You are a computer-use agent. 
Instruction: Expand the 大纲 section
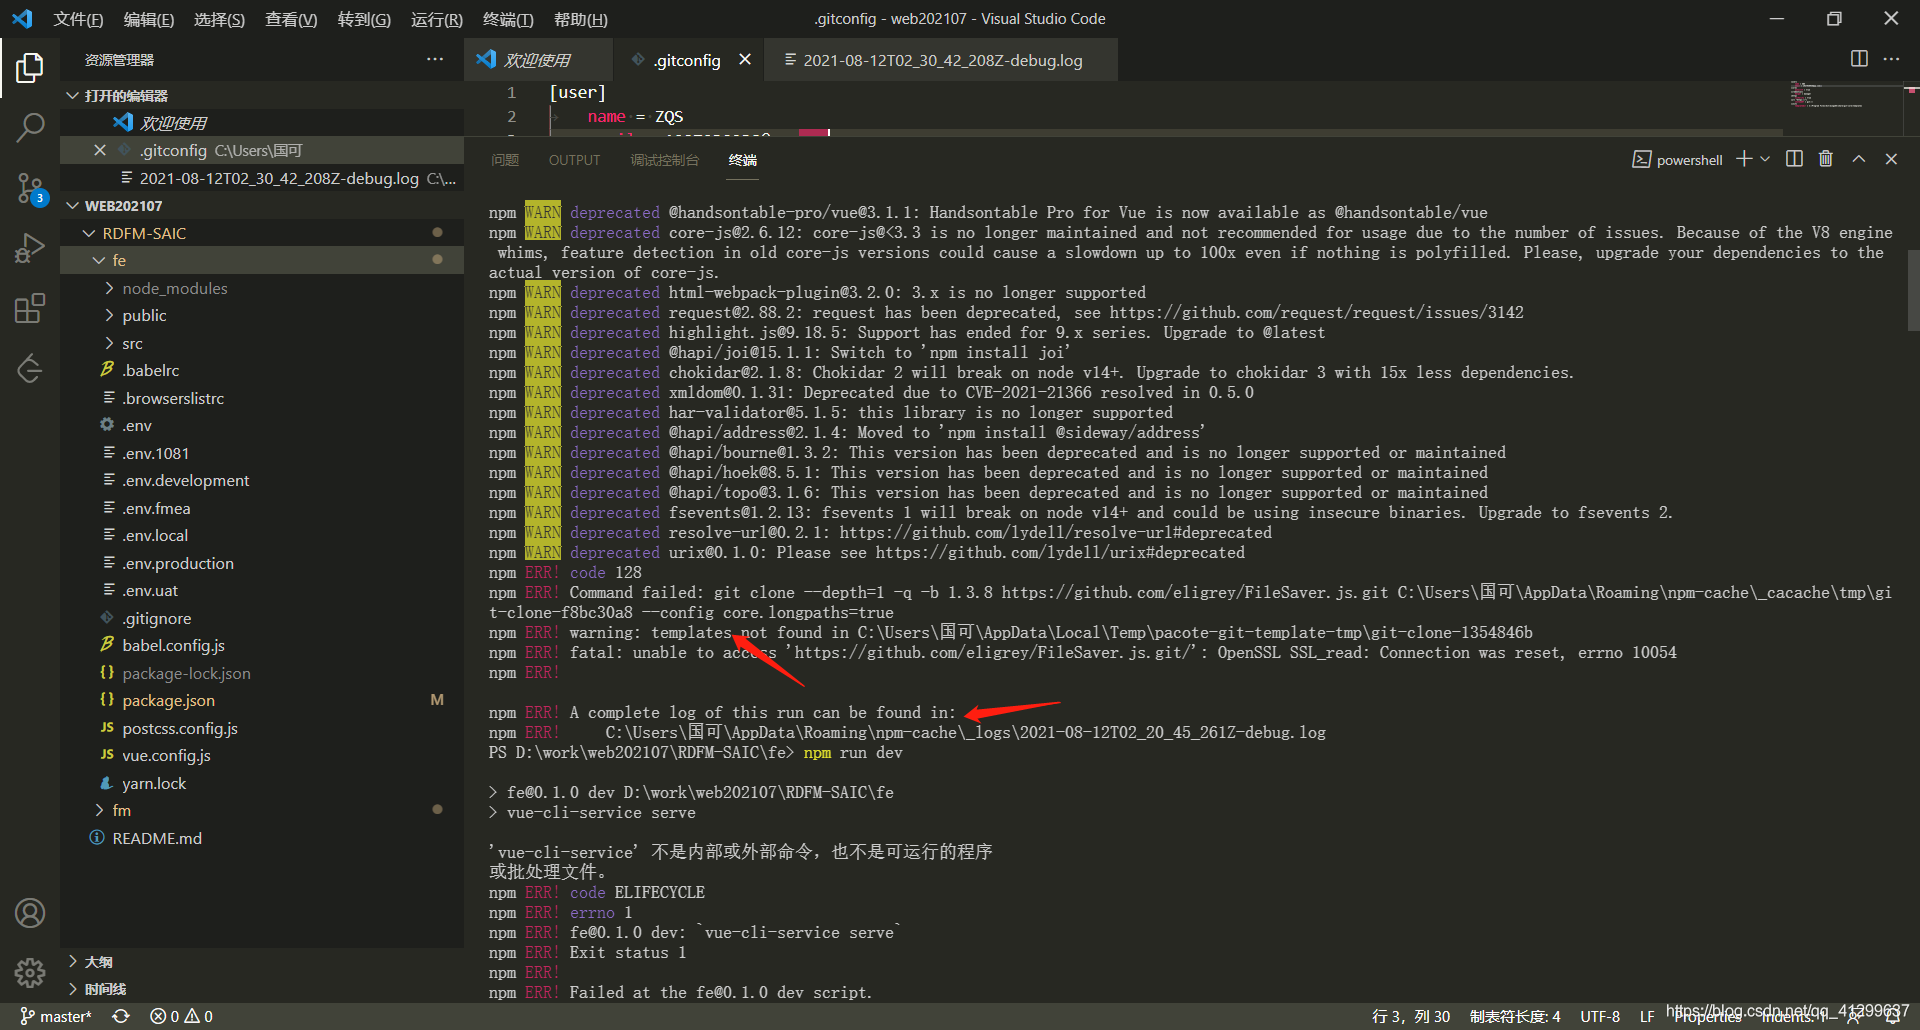pyautogui.click(x=262, y=961)
